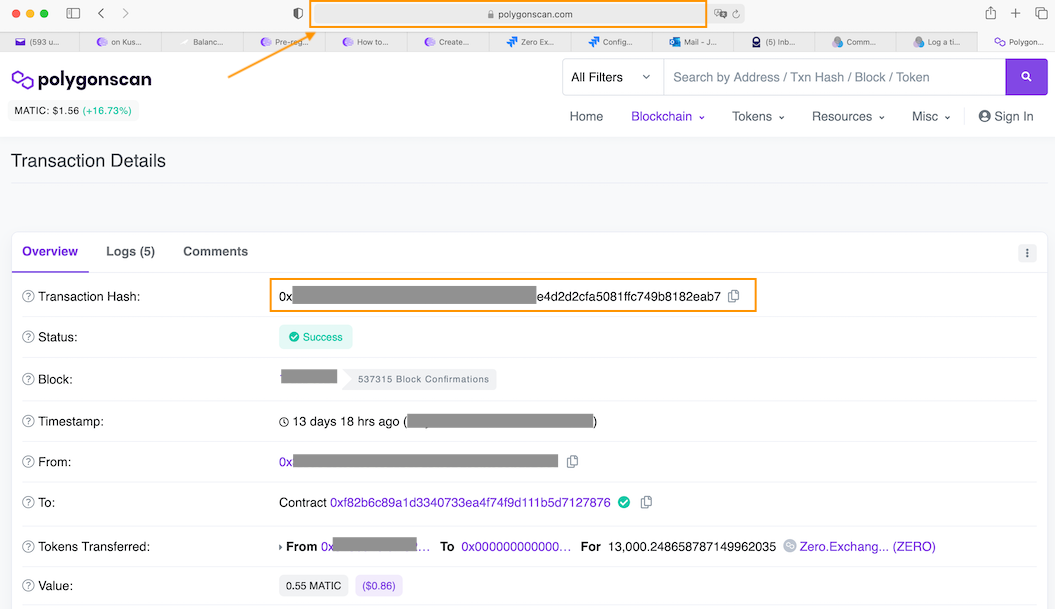
Task: Click the '($0.86)' value badge
Action: tap(379, 586)
